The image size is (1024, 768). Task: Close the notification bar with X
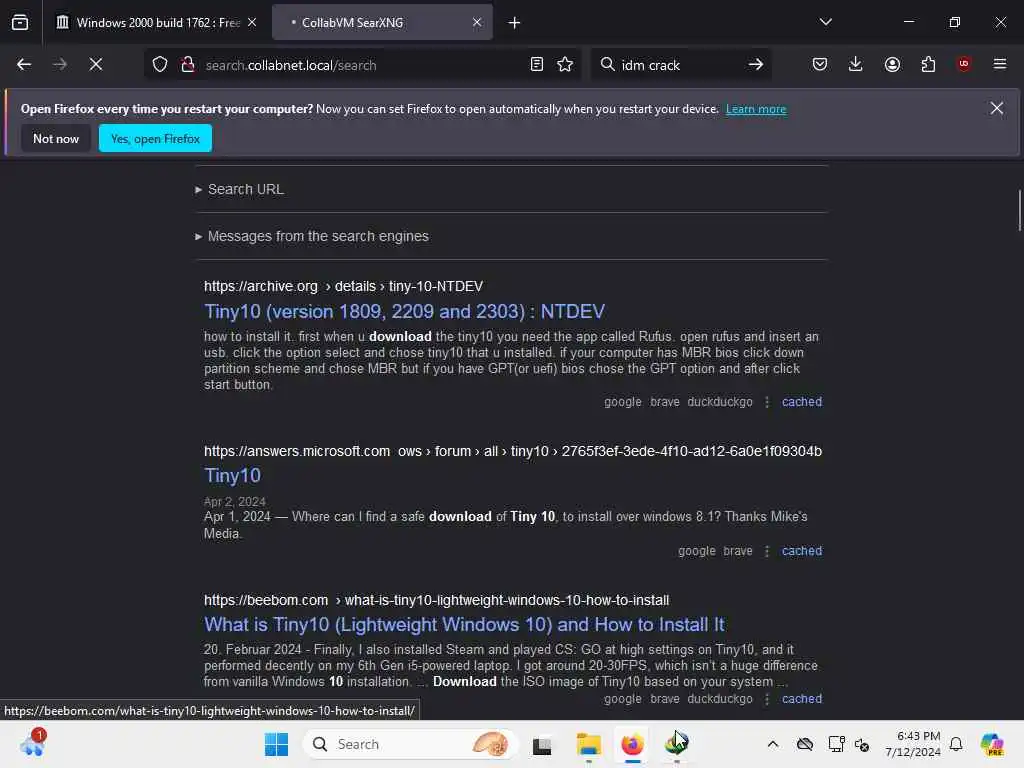(x=997, y=108)
